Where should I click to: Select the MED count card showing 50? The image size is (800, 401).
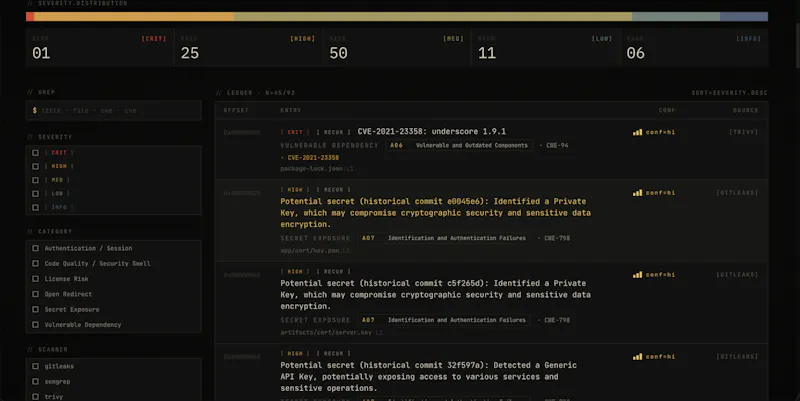click(396, 48)
